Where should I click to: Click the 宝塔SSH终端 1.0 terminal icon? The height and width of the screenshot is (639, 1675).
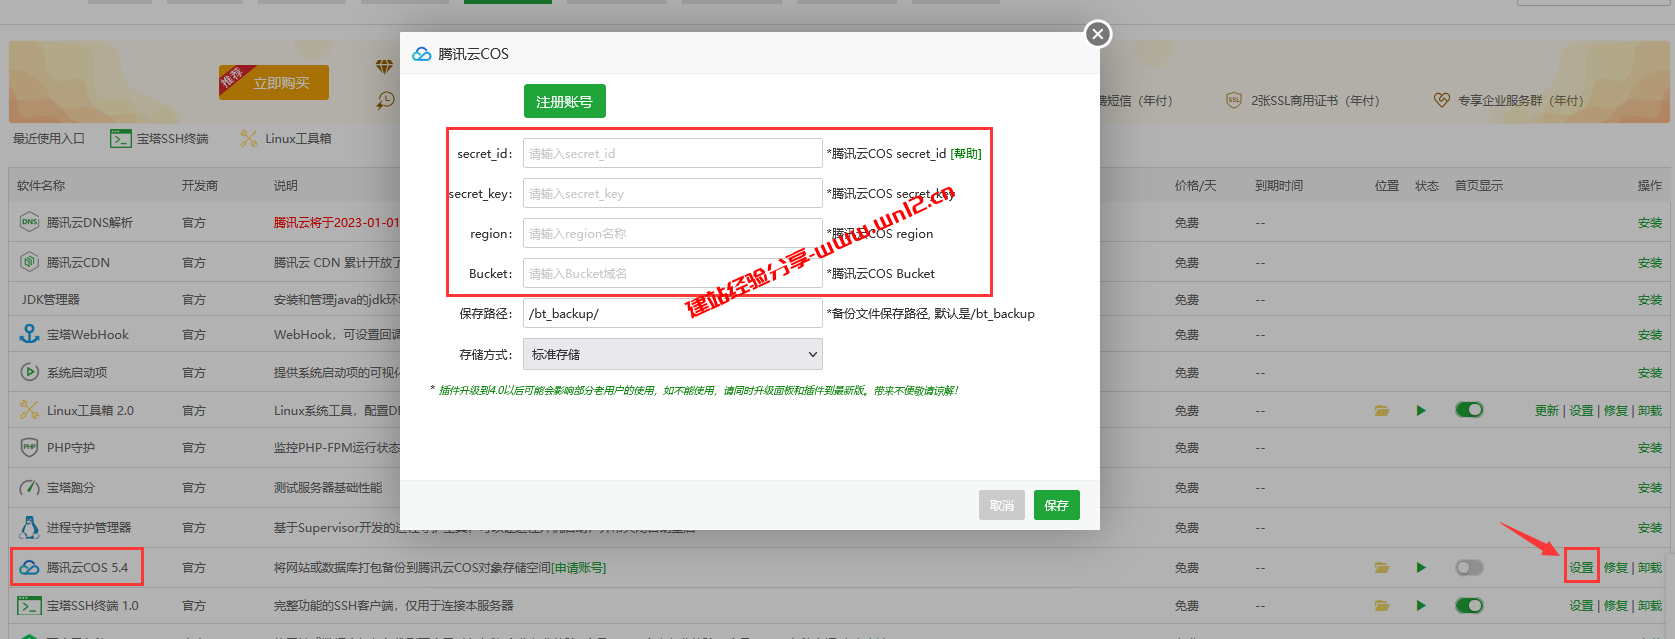coord(29,605)
